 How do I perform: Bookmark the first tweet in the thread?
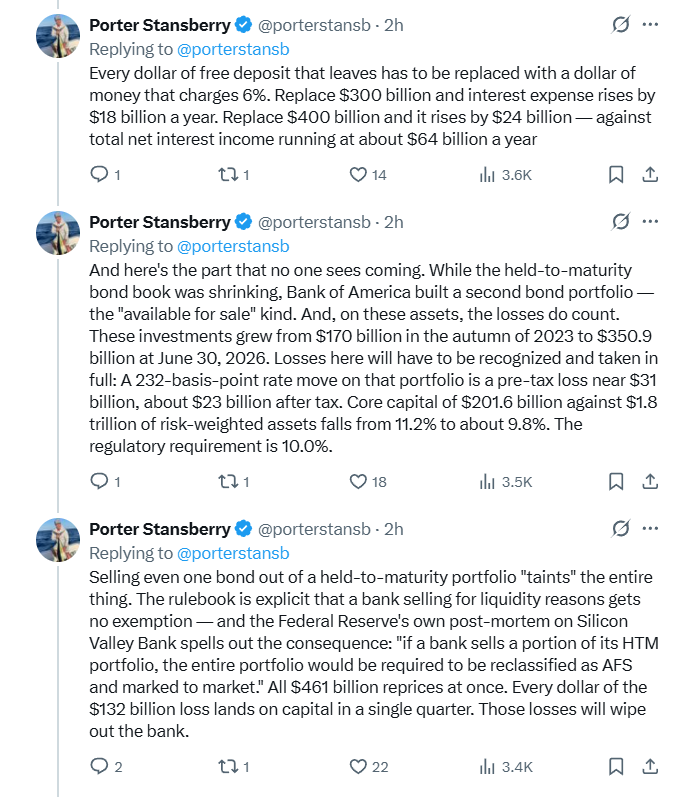[x=616, y=175]
